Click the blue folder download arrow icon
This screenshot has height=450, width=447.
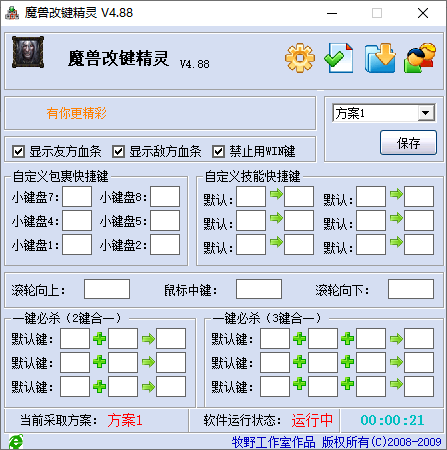[380, 58]
